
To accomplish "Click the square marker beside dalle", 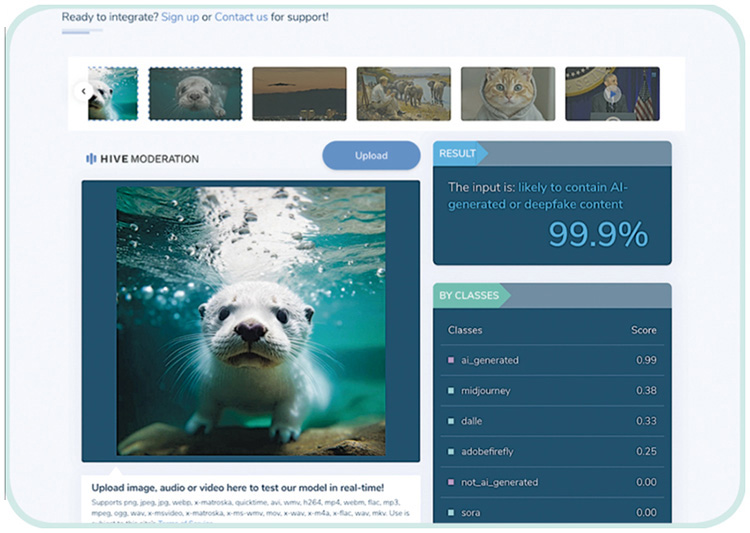I will point(451,421).
